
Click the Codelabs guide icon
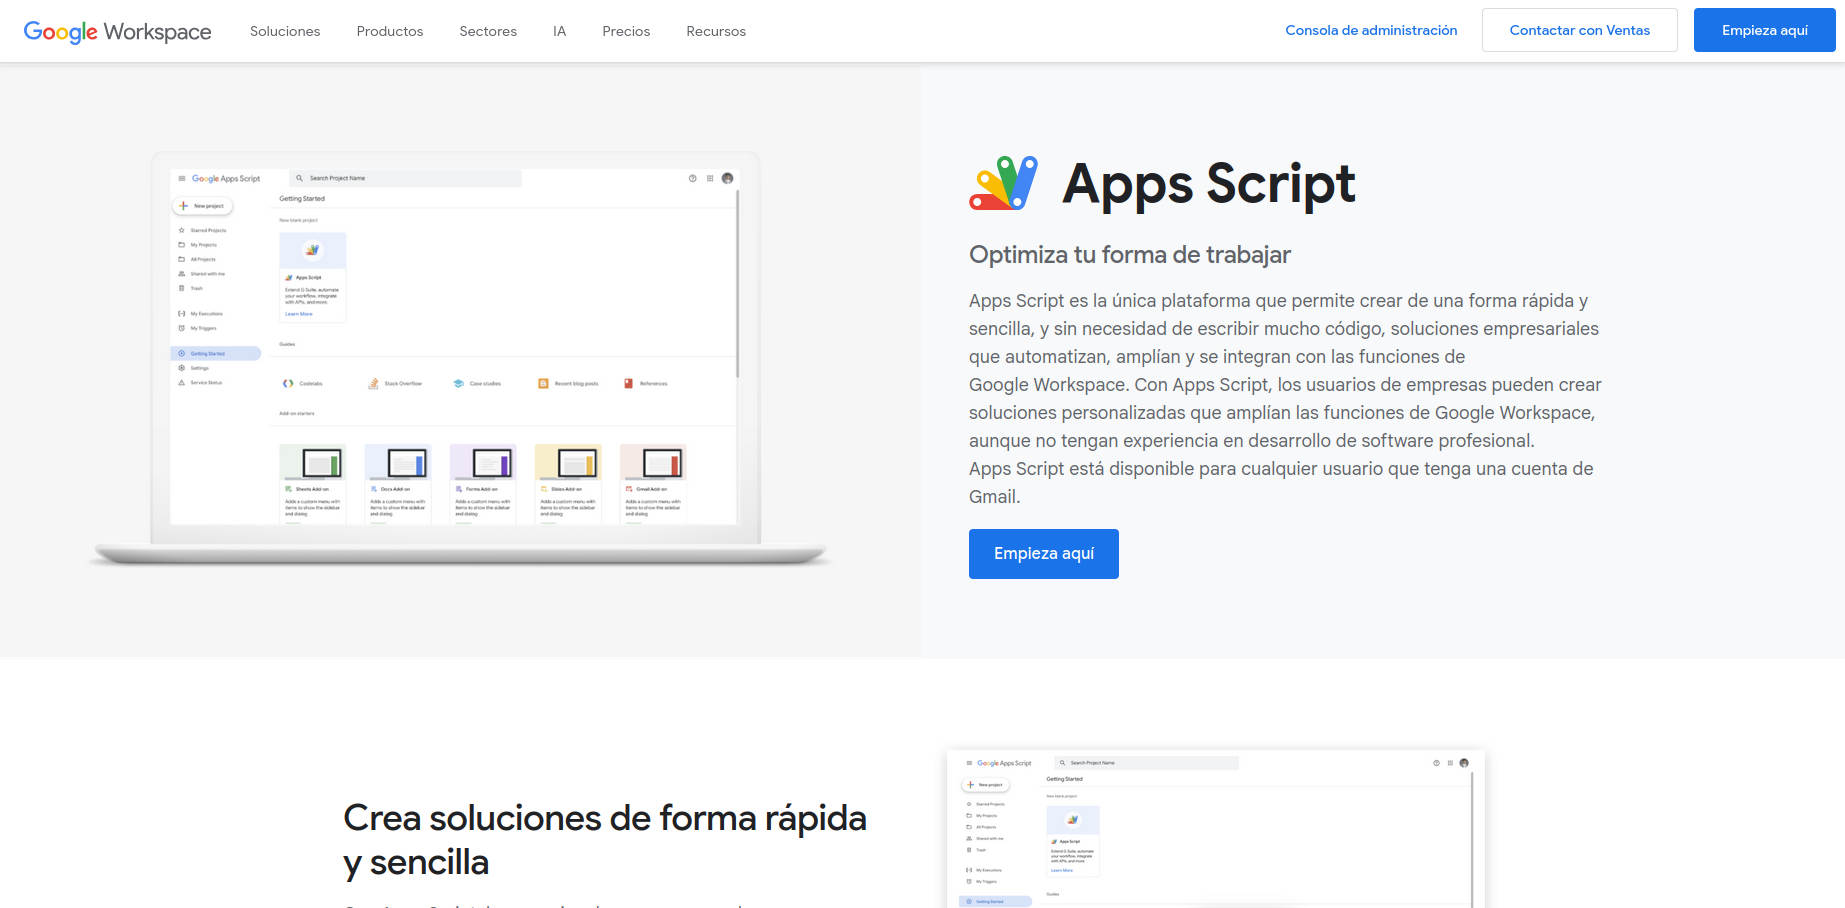tap(287, 383)
